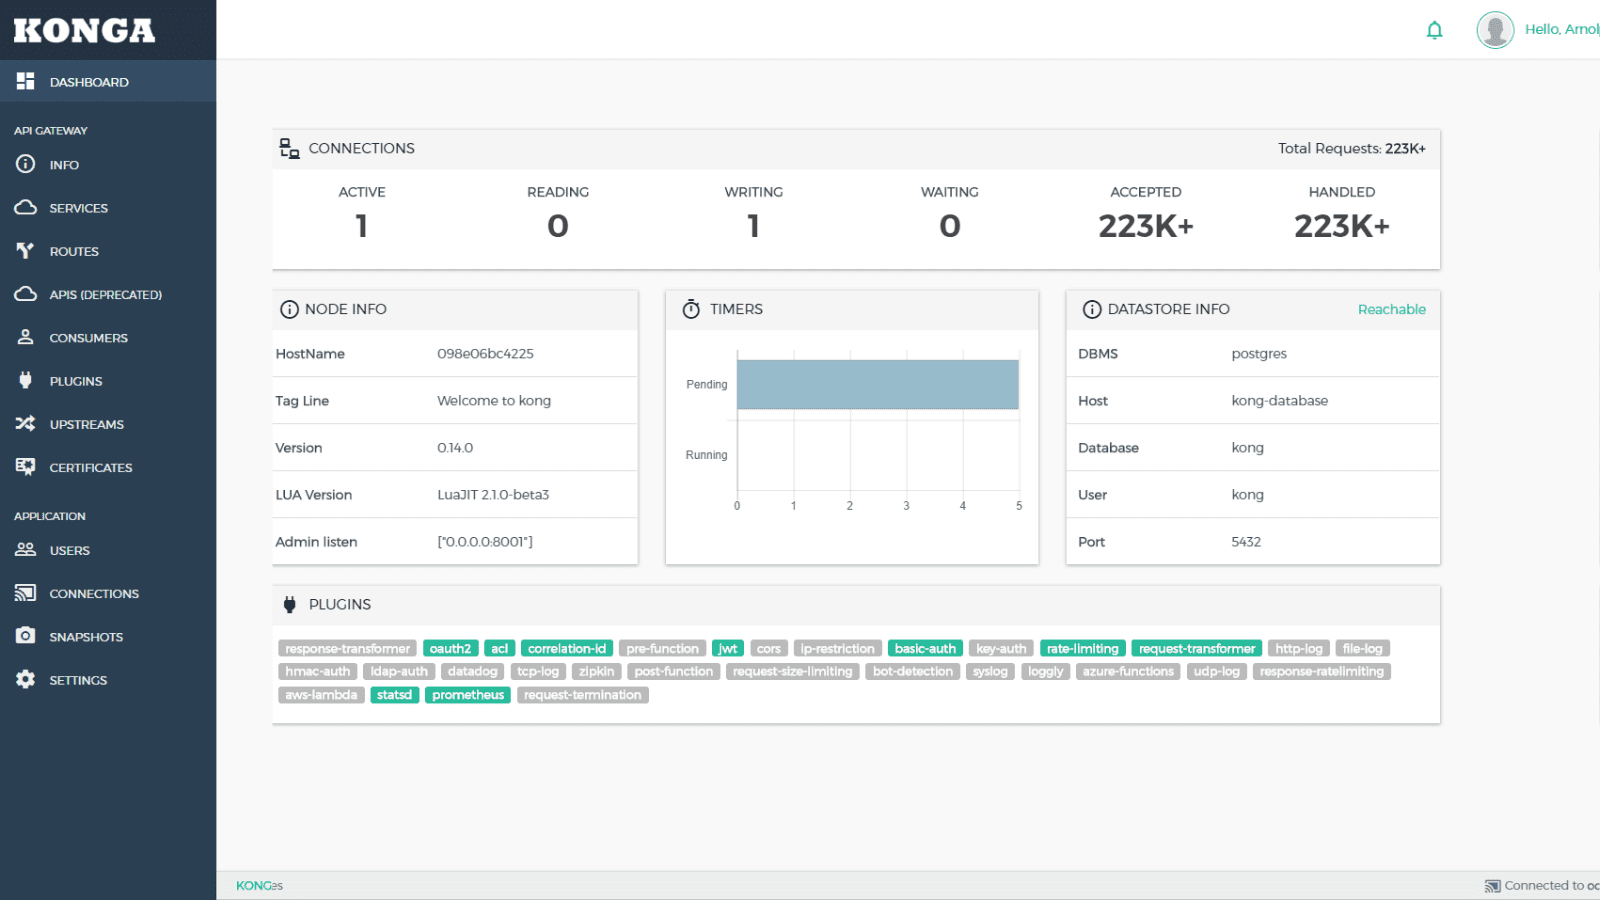Click the user avatar picture
The height and width of the screenshot is (900, 1600).
point(1495,30)
